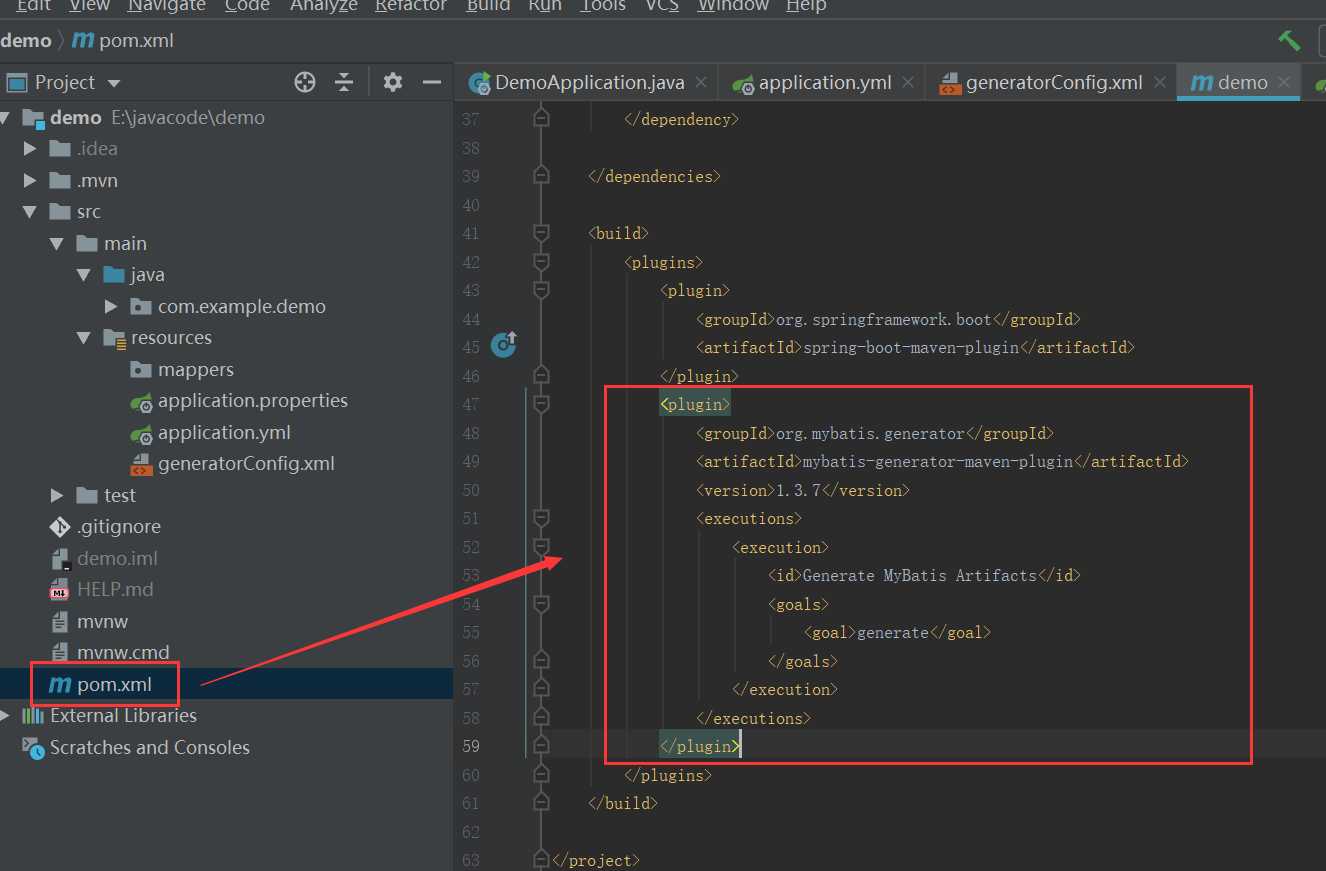The height and width of the screenshot is (871, 1326).
Task: Open Project panel settings gear
Action: [393, 82]
